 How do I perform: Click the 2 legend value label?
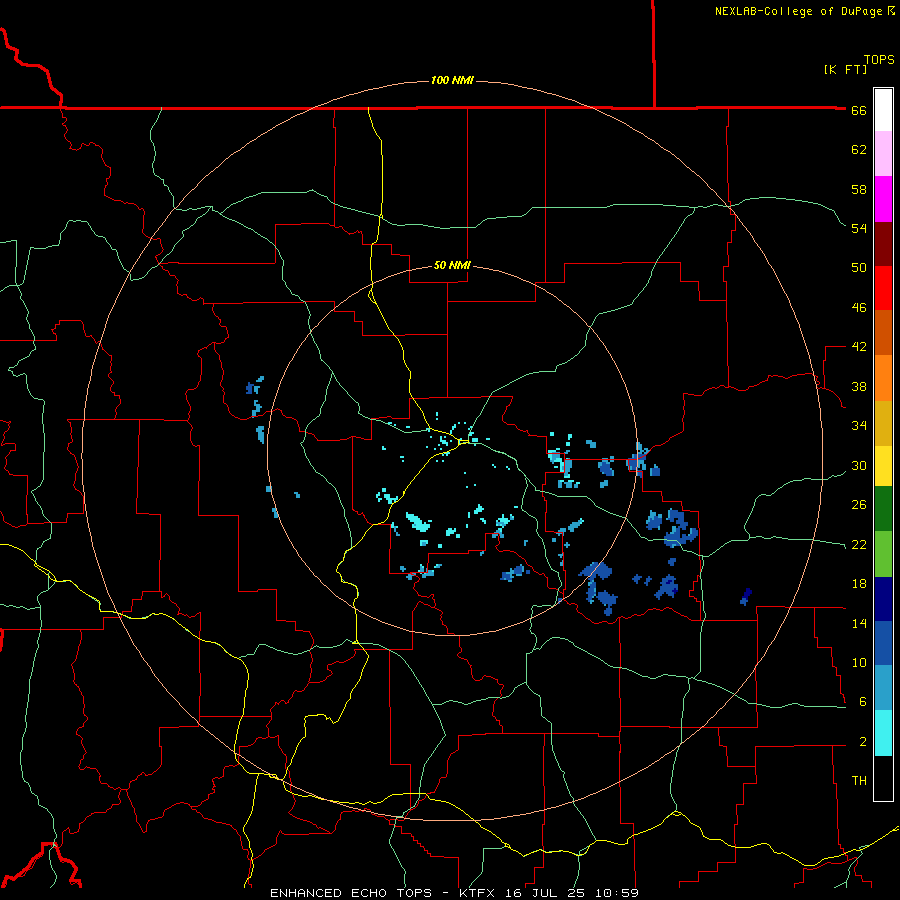coord(863,742)
